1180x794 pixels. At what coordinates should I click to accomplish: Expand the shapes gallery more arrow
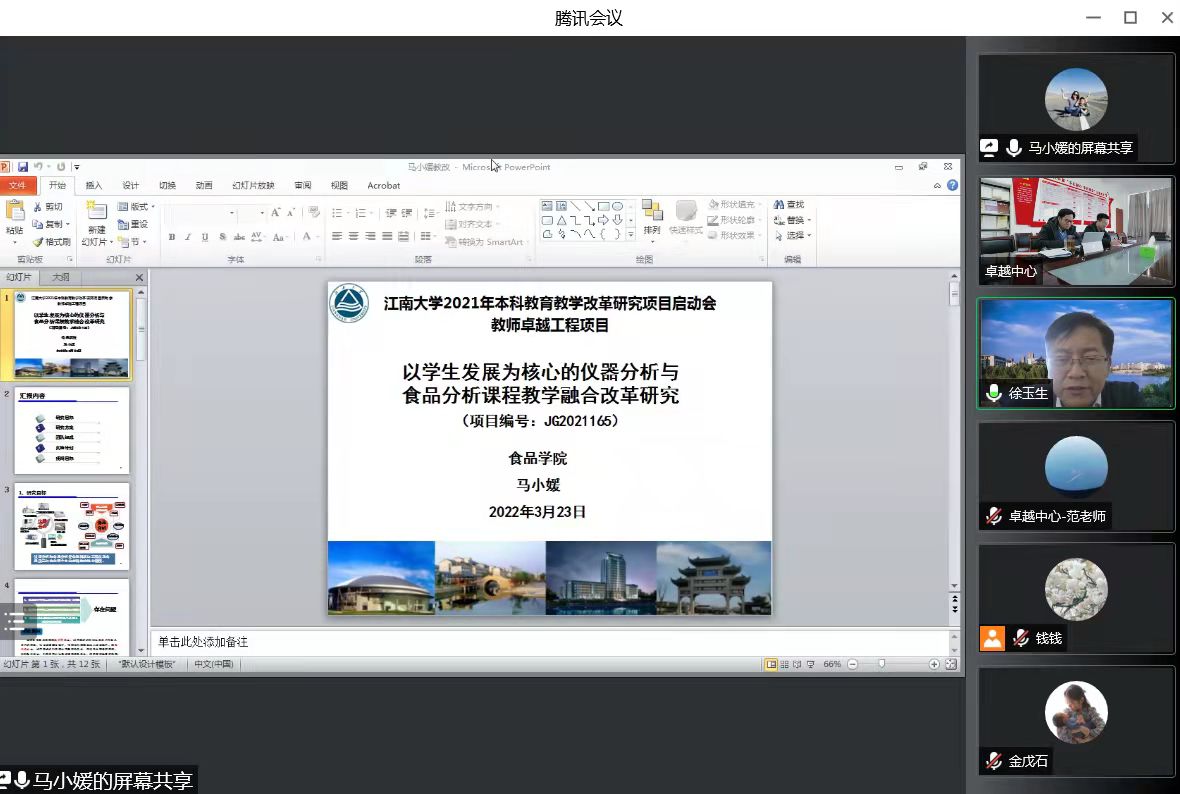[631, 235]
